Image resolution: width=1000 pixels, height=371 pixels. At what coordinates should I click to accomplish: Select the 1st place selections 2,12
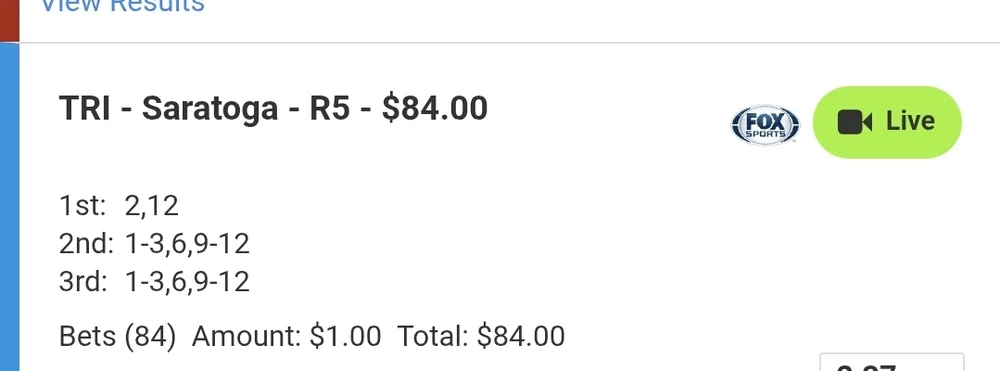[152, 206]
